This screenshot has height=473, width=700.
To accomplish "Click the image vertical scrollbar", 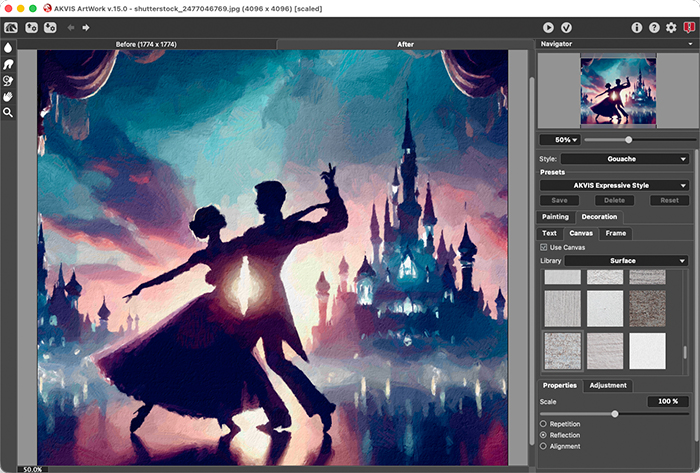I will (x=531, y=261).
